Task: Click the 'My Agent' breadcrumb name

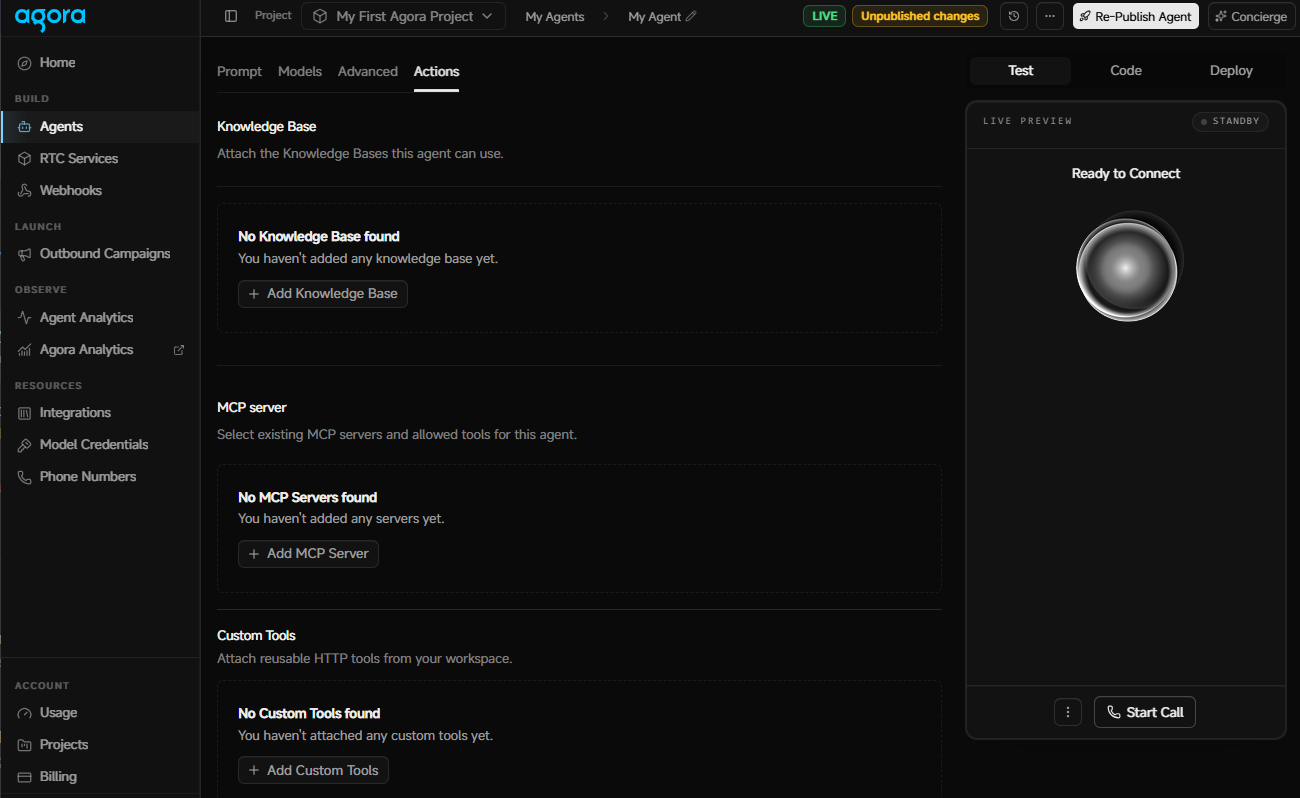Action: click(654, 17)
